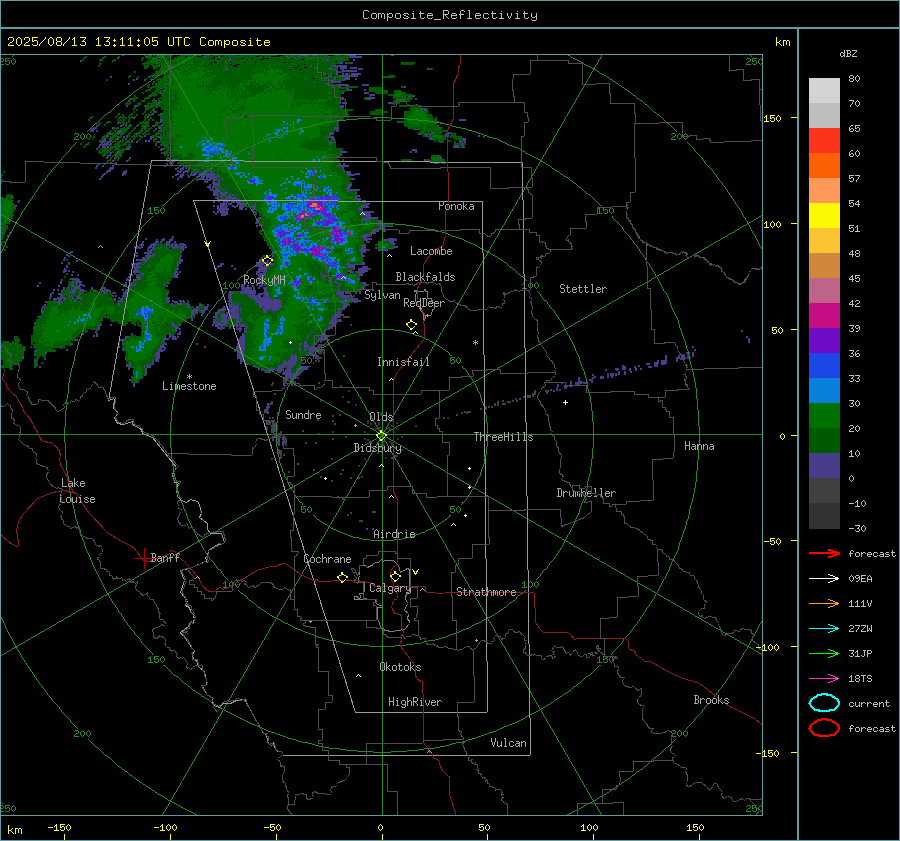
Task: Click the cyan current ellipse icon
Action: (824, 703)
